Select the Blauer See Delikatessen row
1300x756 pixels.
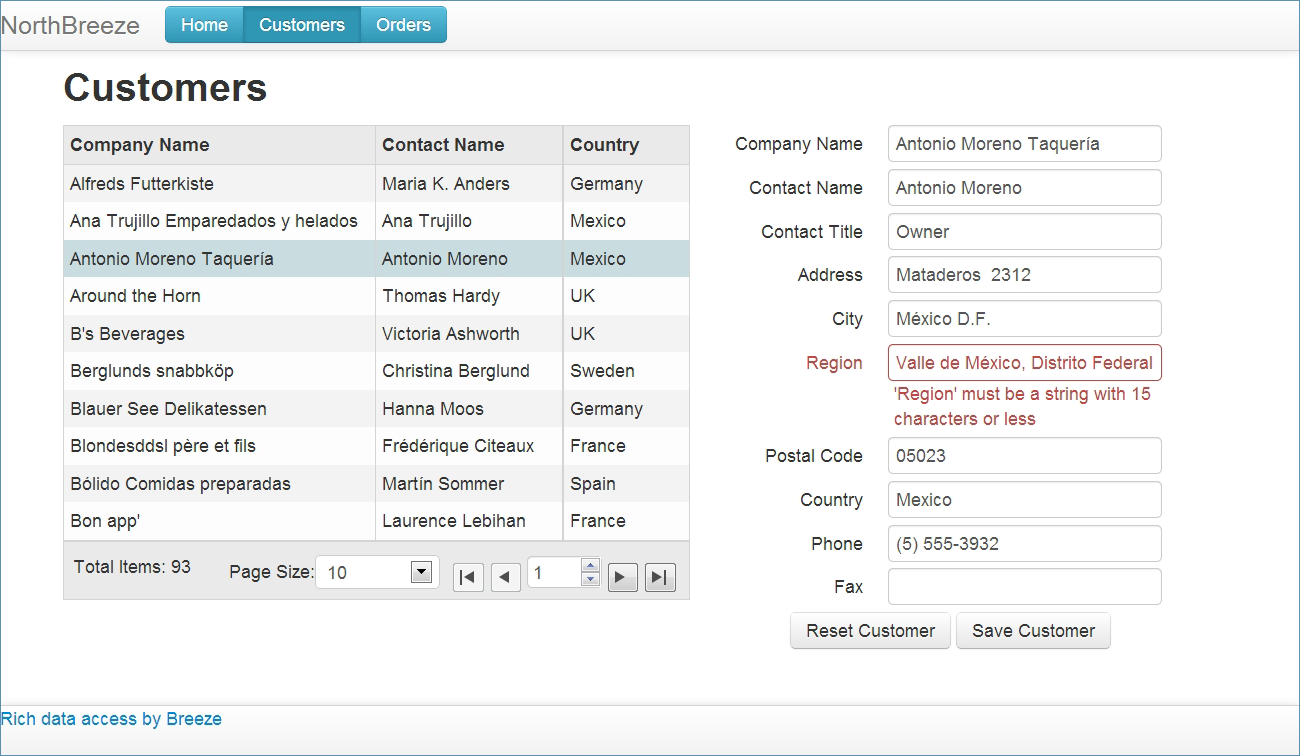(x=376, y=409)
